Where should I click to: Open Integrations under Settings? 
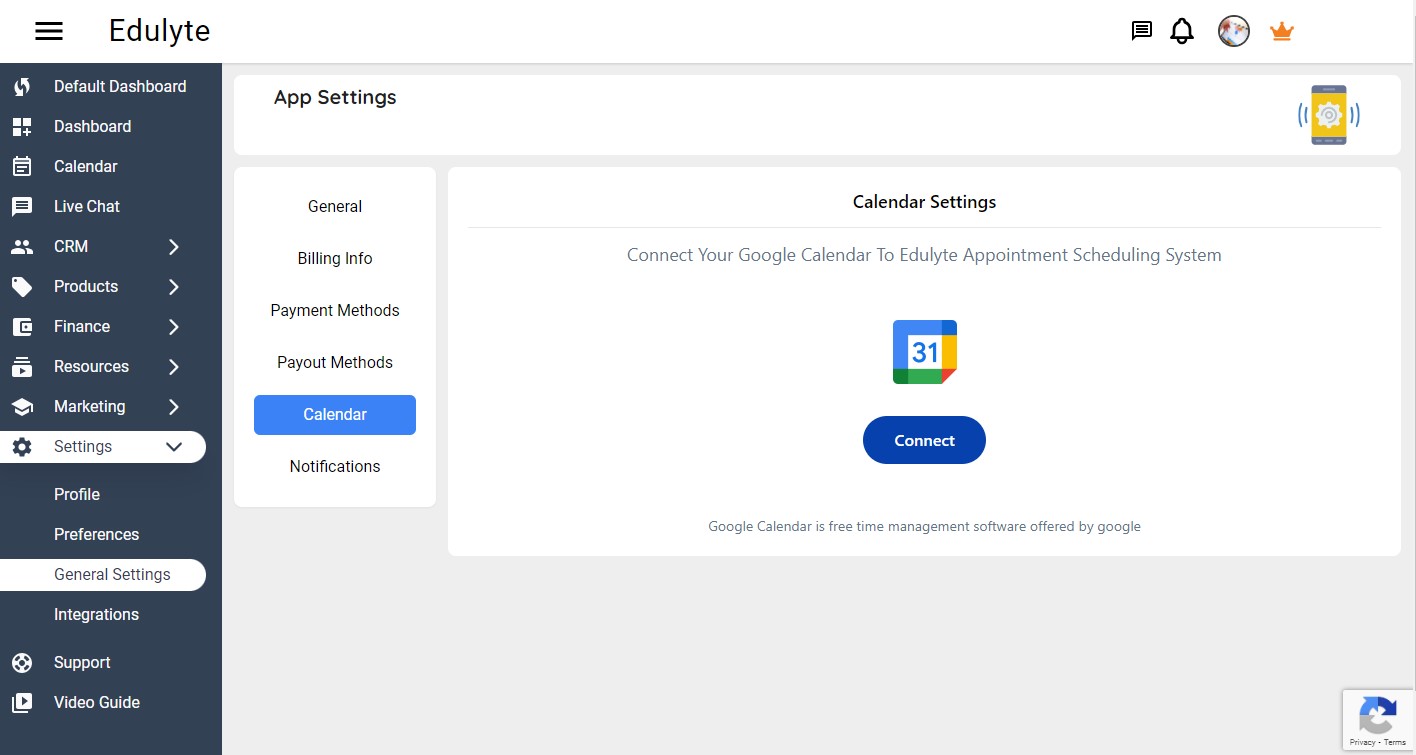click(x=96, y=615)
